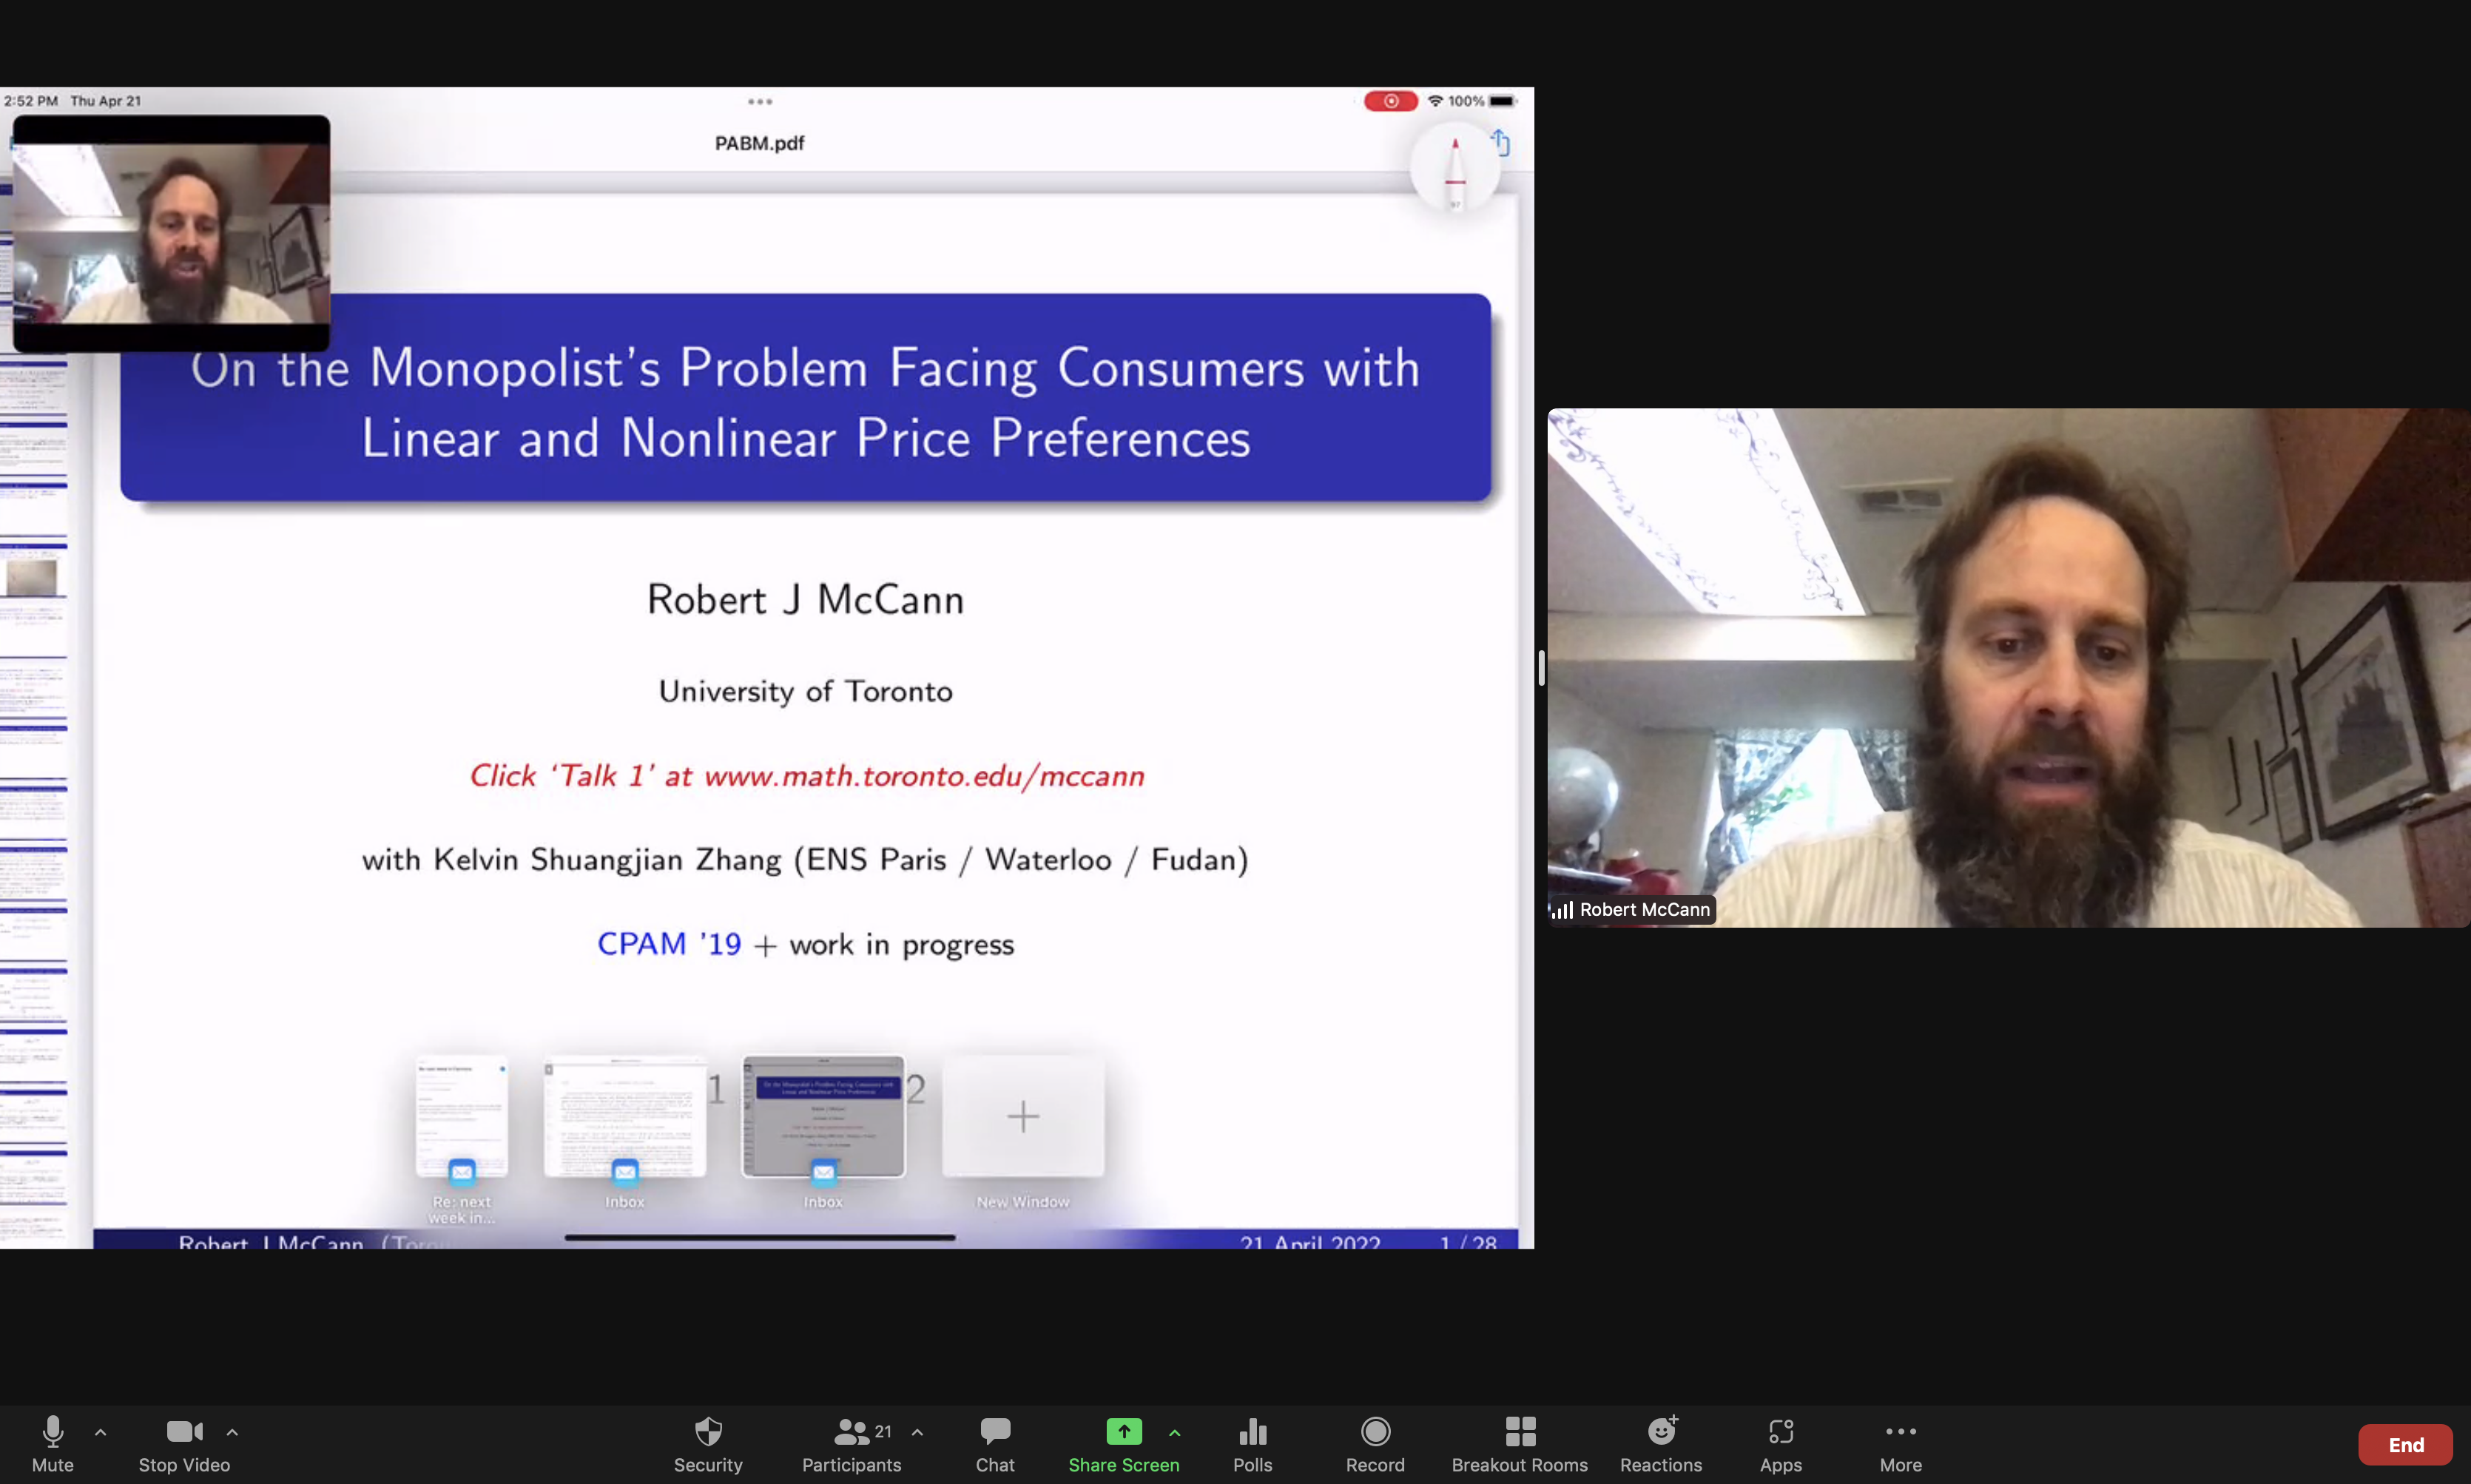Screen dimensions: 2471x1484
Task: Click the divider handle between share and video
Action: tap(1541, 667)
